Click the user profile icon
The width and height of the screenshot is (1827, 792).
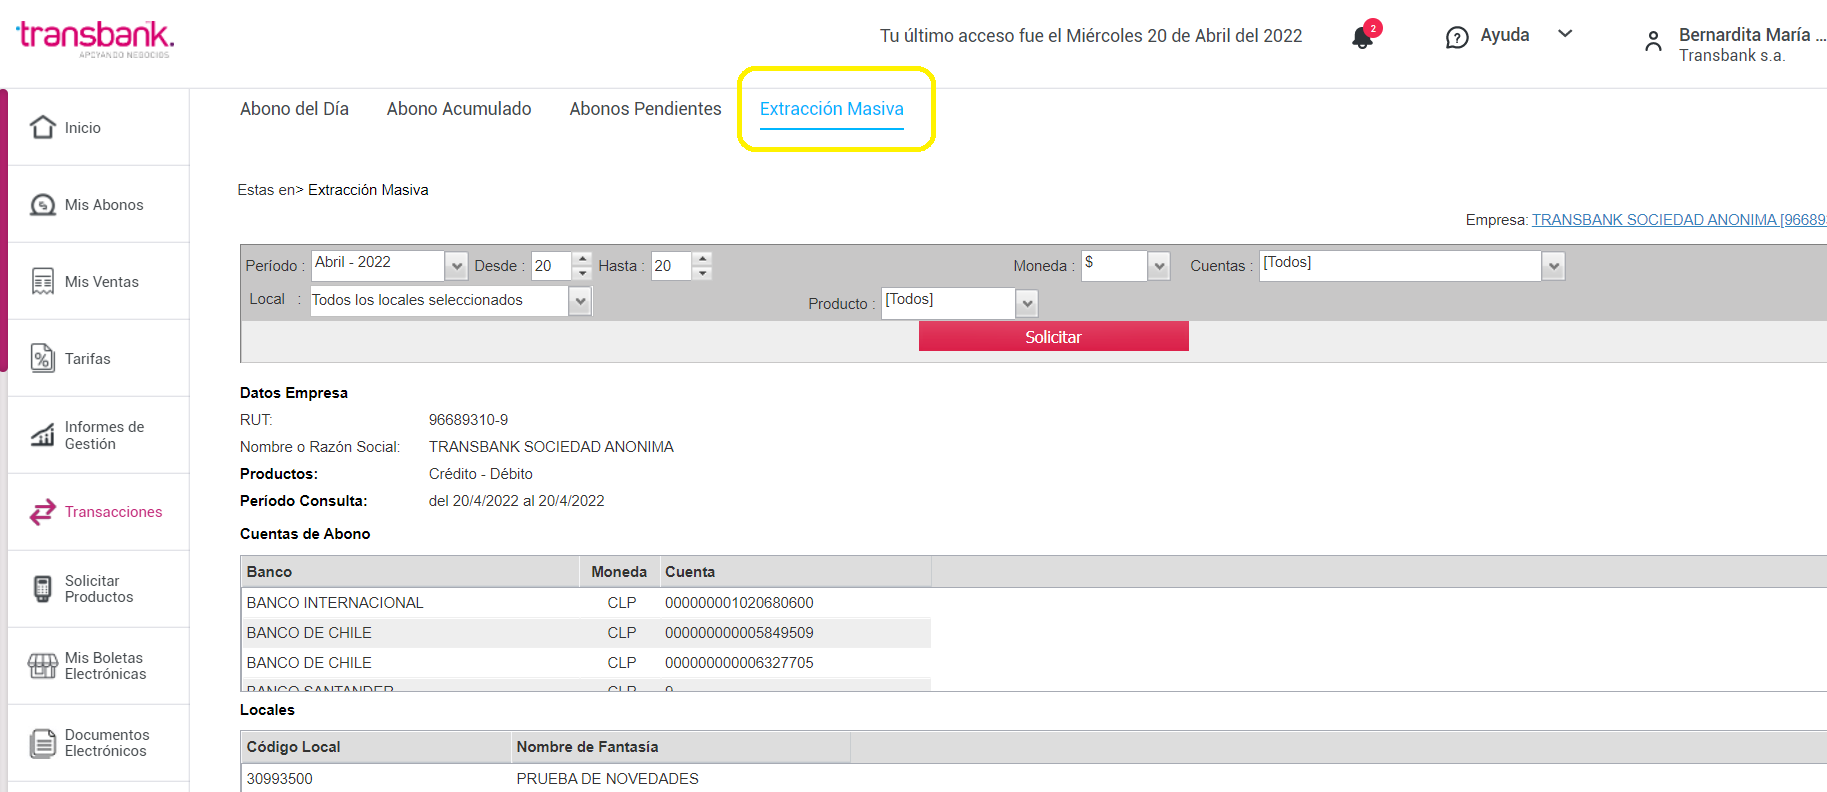[1653, 42]
